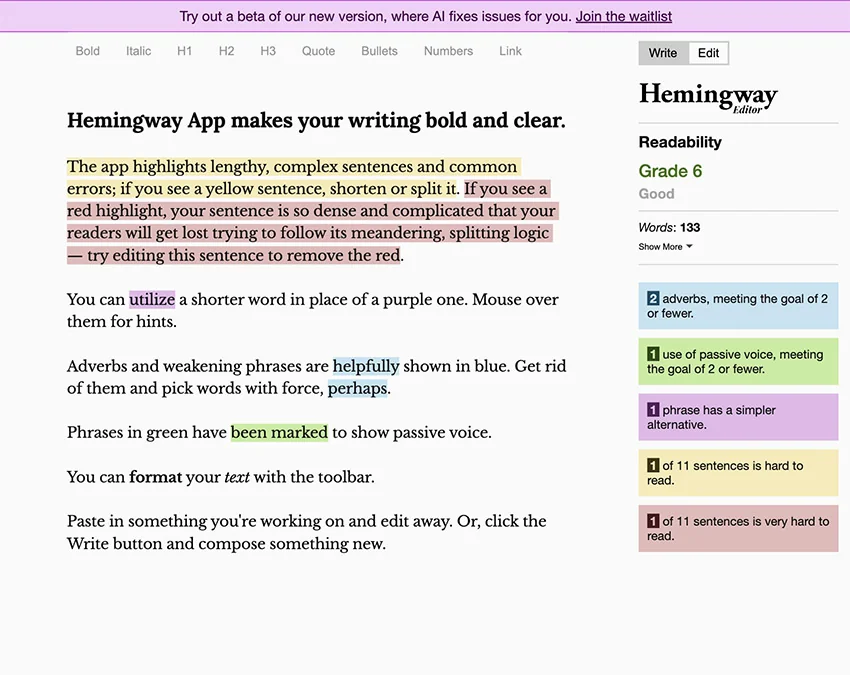Set heading level H1
850x675 pixels.
click(184, 51)
